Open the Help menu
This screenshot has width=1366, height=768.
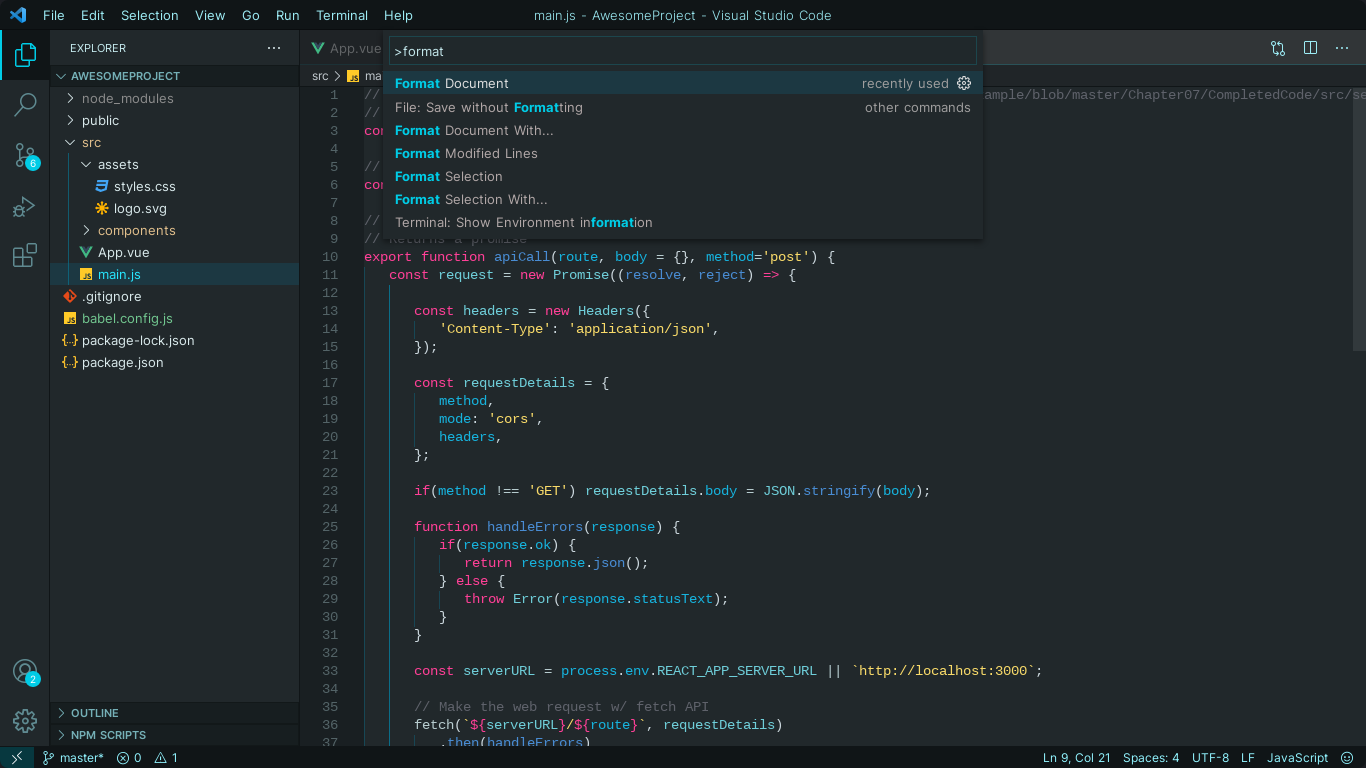[398, 15]
